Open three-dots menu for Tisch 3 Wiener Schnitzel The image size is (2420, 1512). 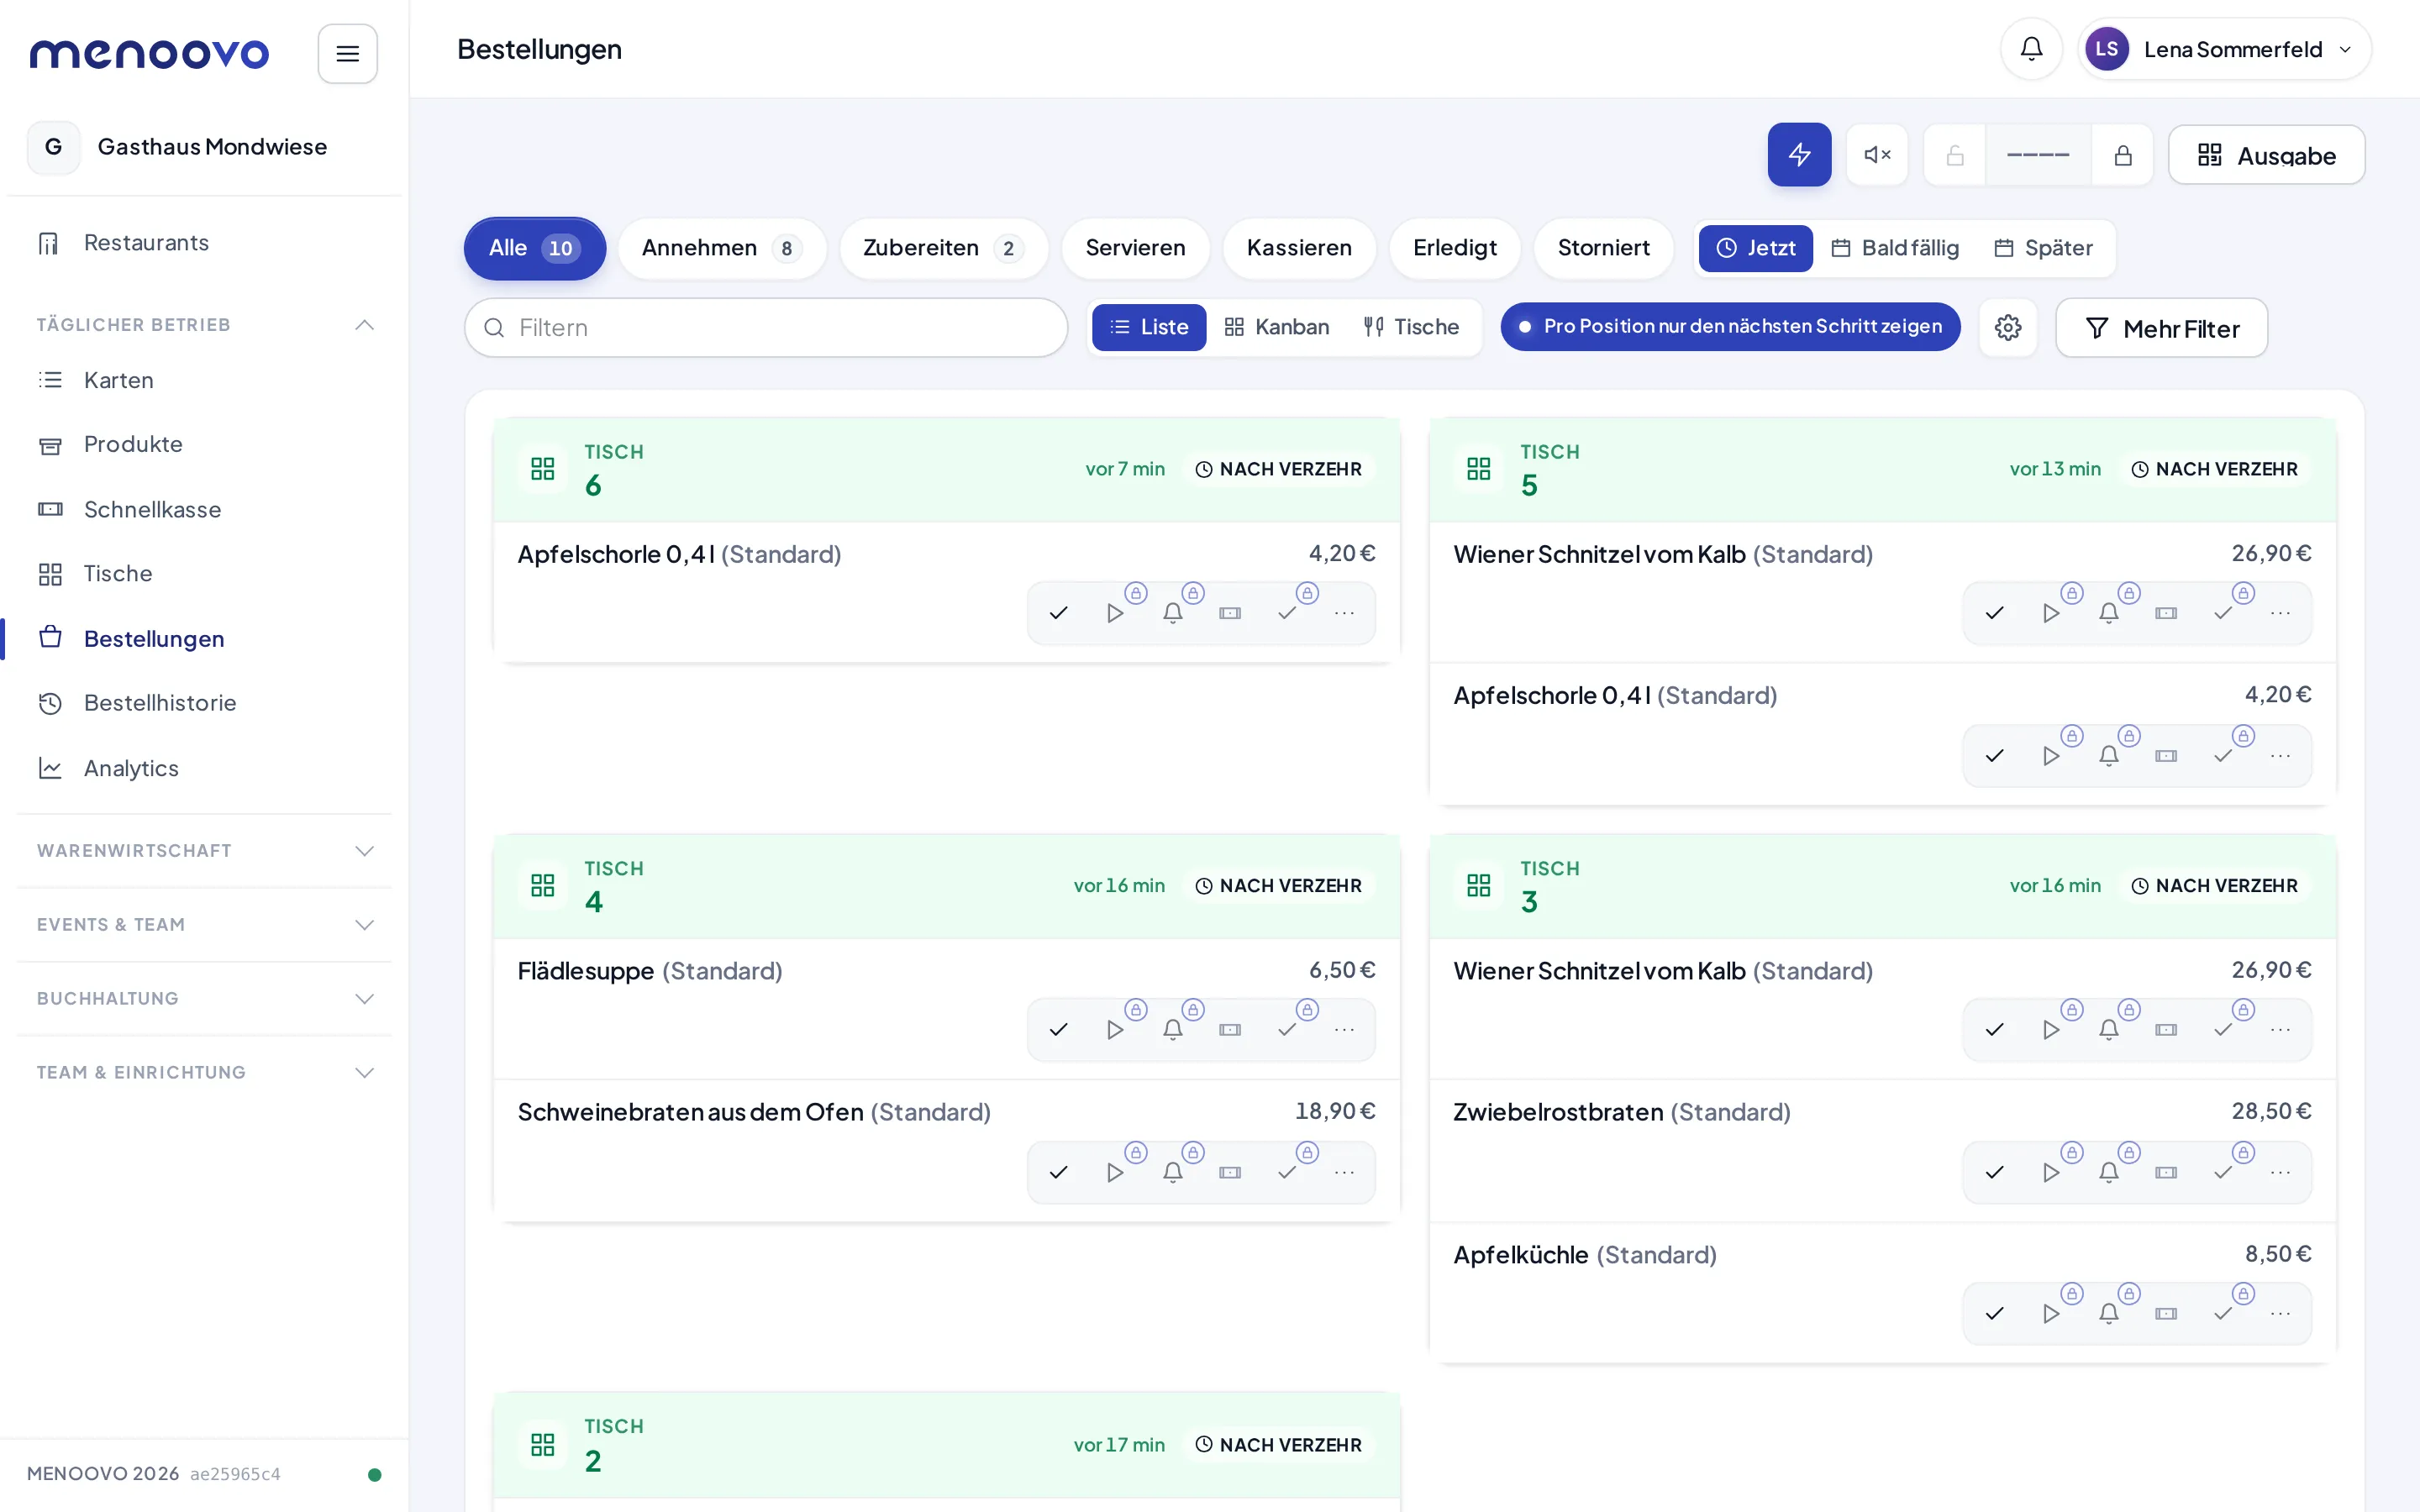click(x=2280, y=1030)
